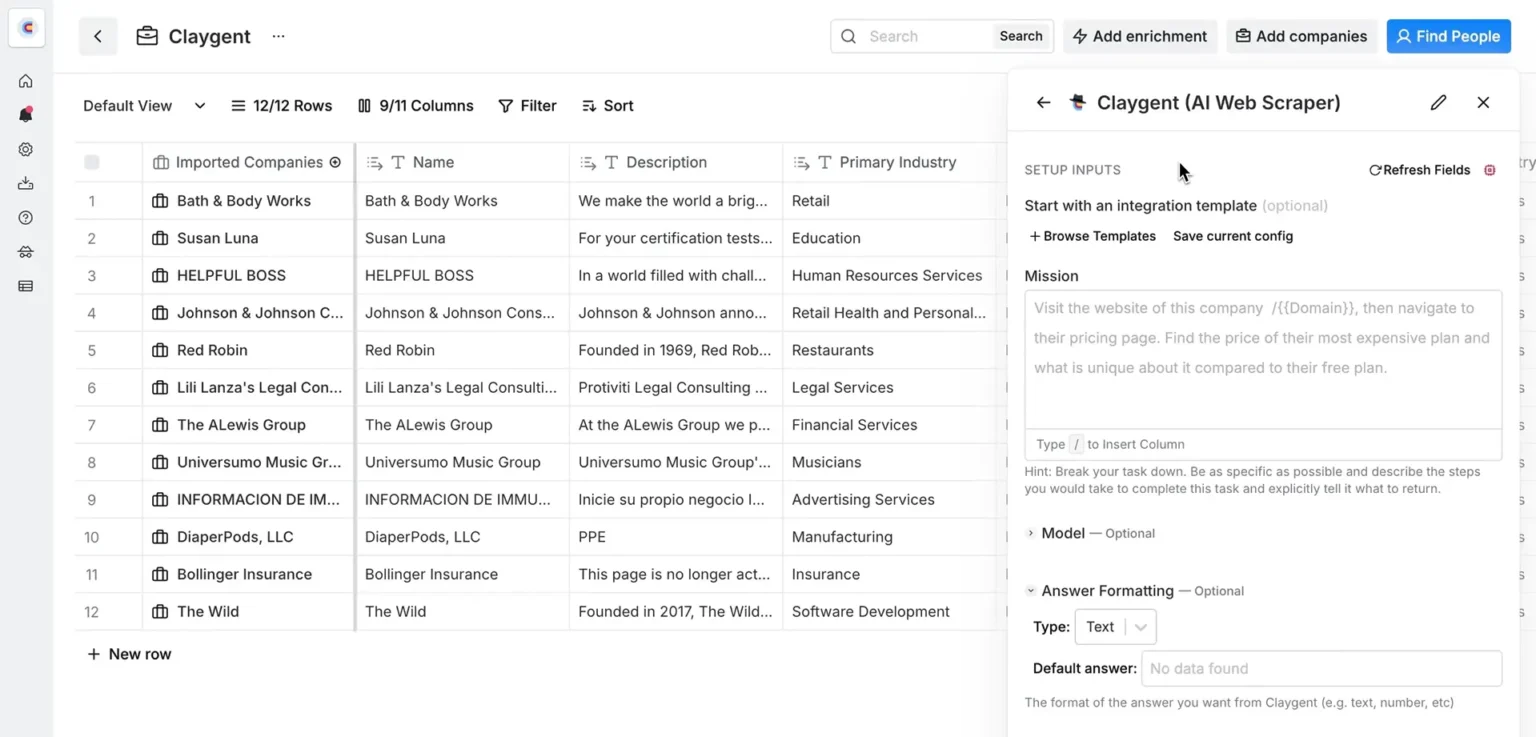The image size is (1536, 737).
Task: Go back in the Claygent panel
Action: pyautogui.click(x=1043, y=102)
